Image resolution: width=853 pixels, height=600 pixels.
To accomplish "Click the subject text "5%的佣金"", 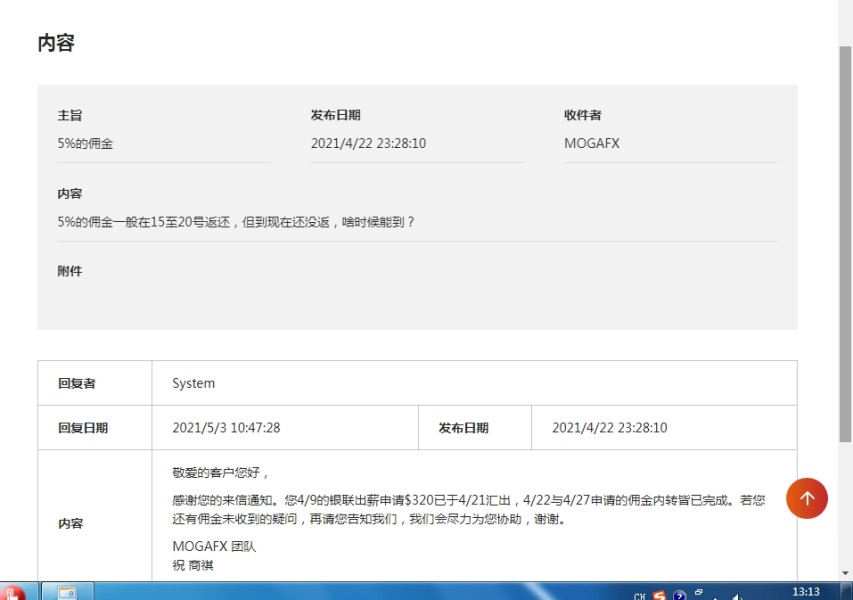I will click(85, 144).
